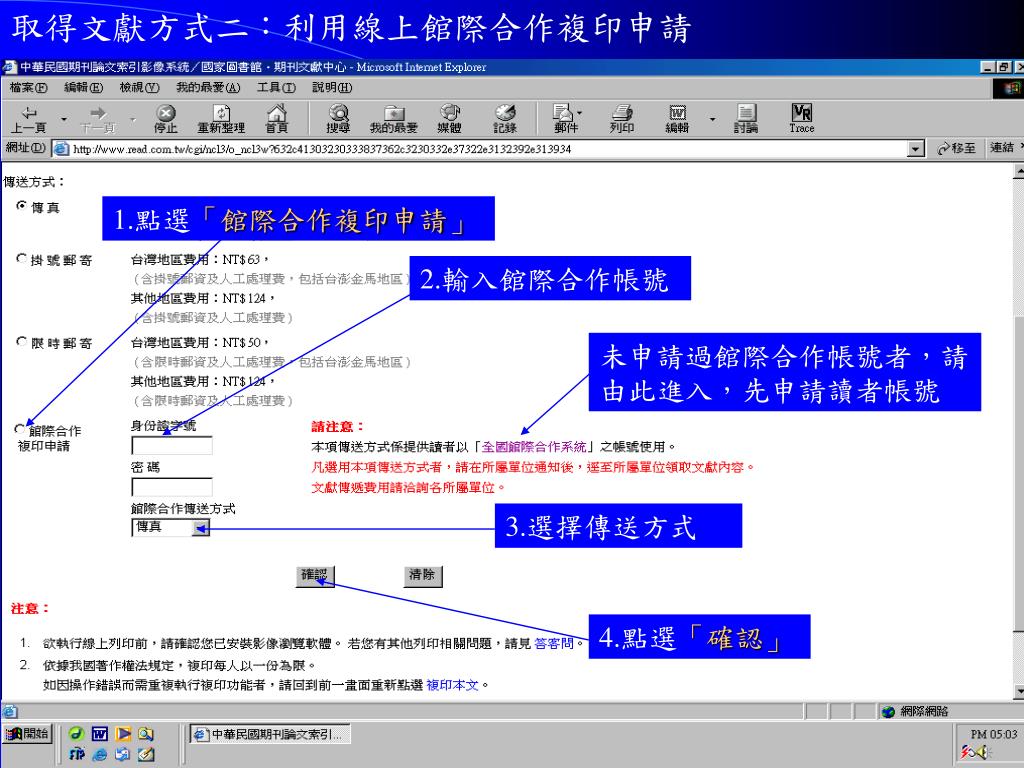Open the 複印本文 link

pos(452,685)
